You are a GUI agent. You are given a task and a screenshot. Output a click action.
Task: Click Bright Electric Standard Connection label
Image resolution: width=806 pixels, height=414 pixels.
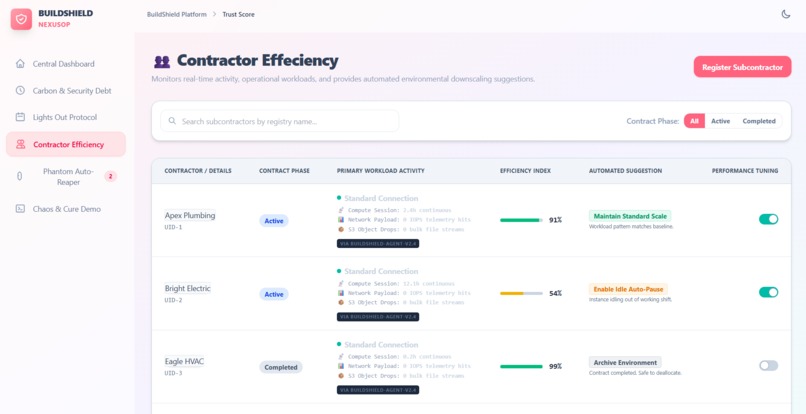(381, 271)
